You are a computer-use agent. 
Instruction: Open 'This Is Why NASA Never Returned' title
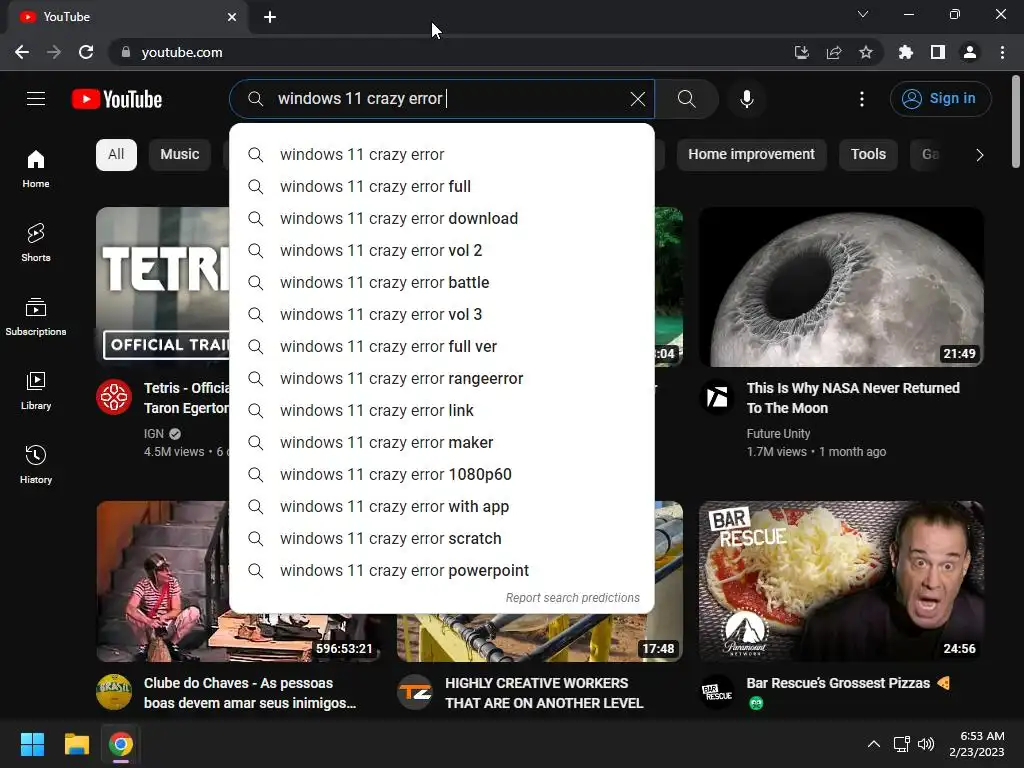point(853,398)
